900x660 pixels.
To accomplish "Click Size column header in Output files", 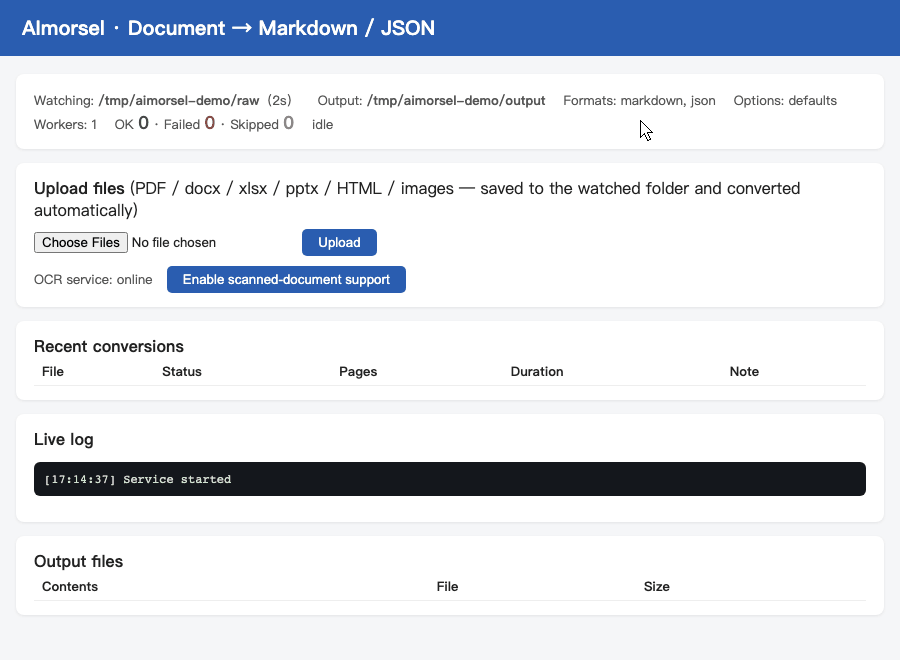I will [x=657, y=587].
